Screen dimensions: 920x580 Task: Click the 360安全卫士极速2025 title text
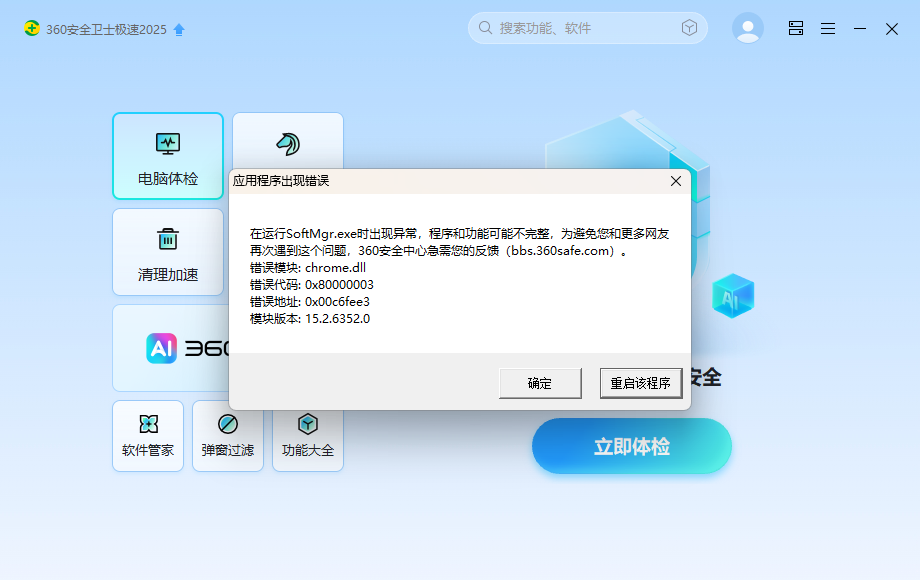tap(106, 29)
